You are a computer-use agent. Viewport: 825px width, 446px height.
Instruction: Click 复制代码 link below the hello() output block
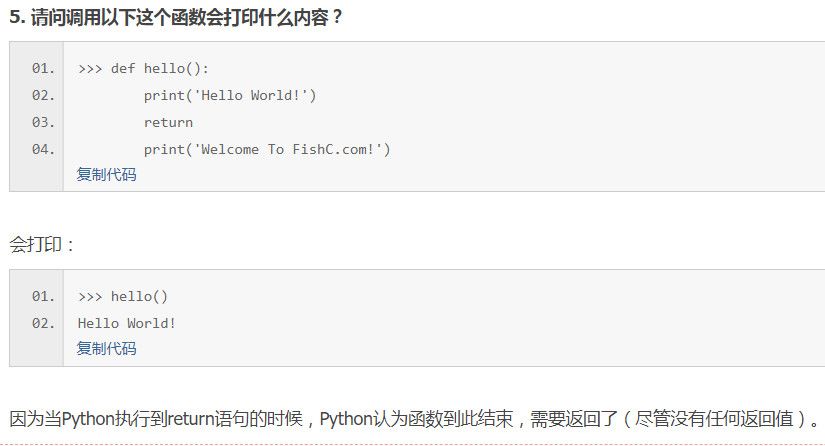(x=106, y=349)
